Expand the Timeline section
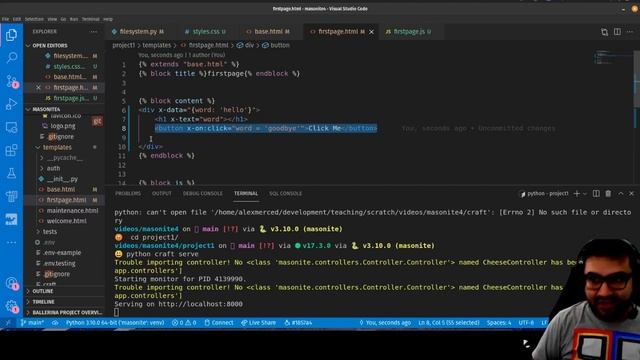The width and height of the screenshot is (640, 360). (x=43, y=302)
